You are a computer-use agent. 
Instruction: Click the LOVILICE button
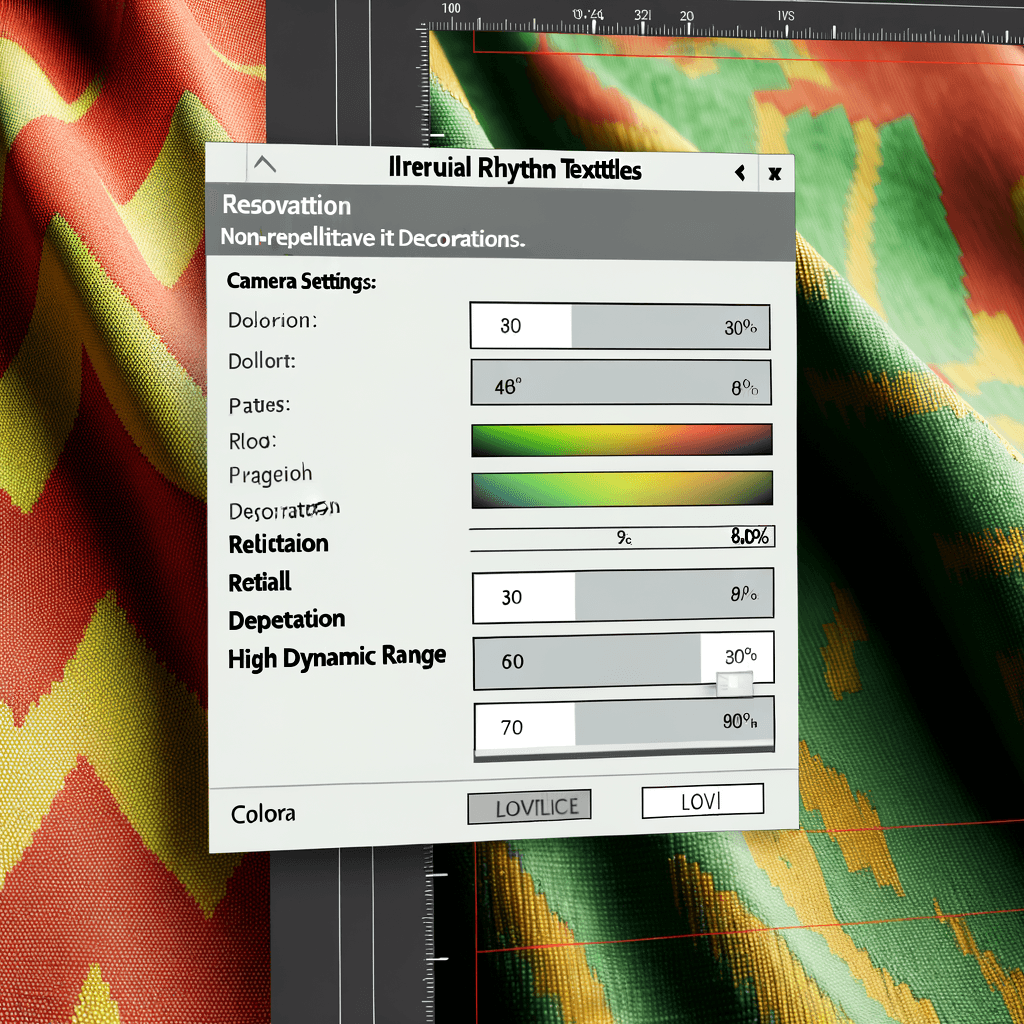529,807
